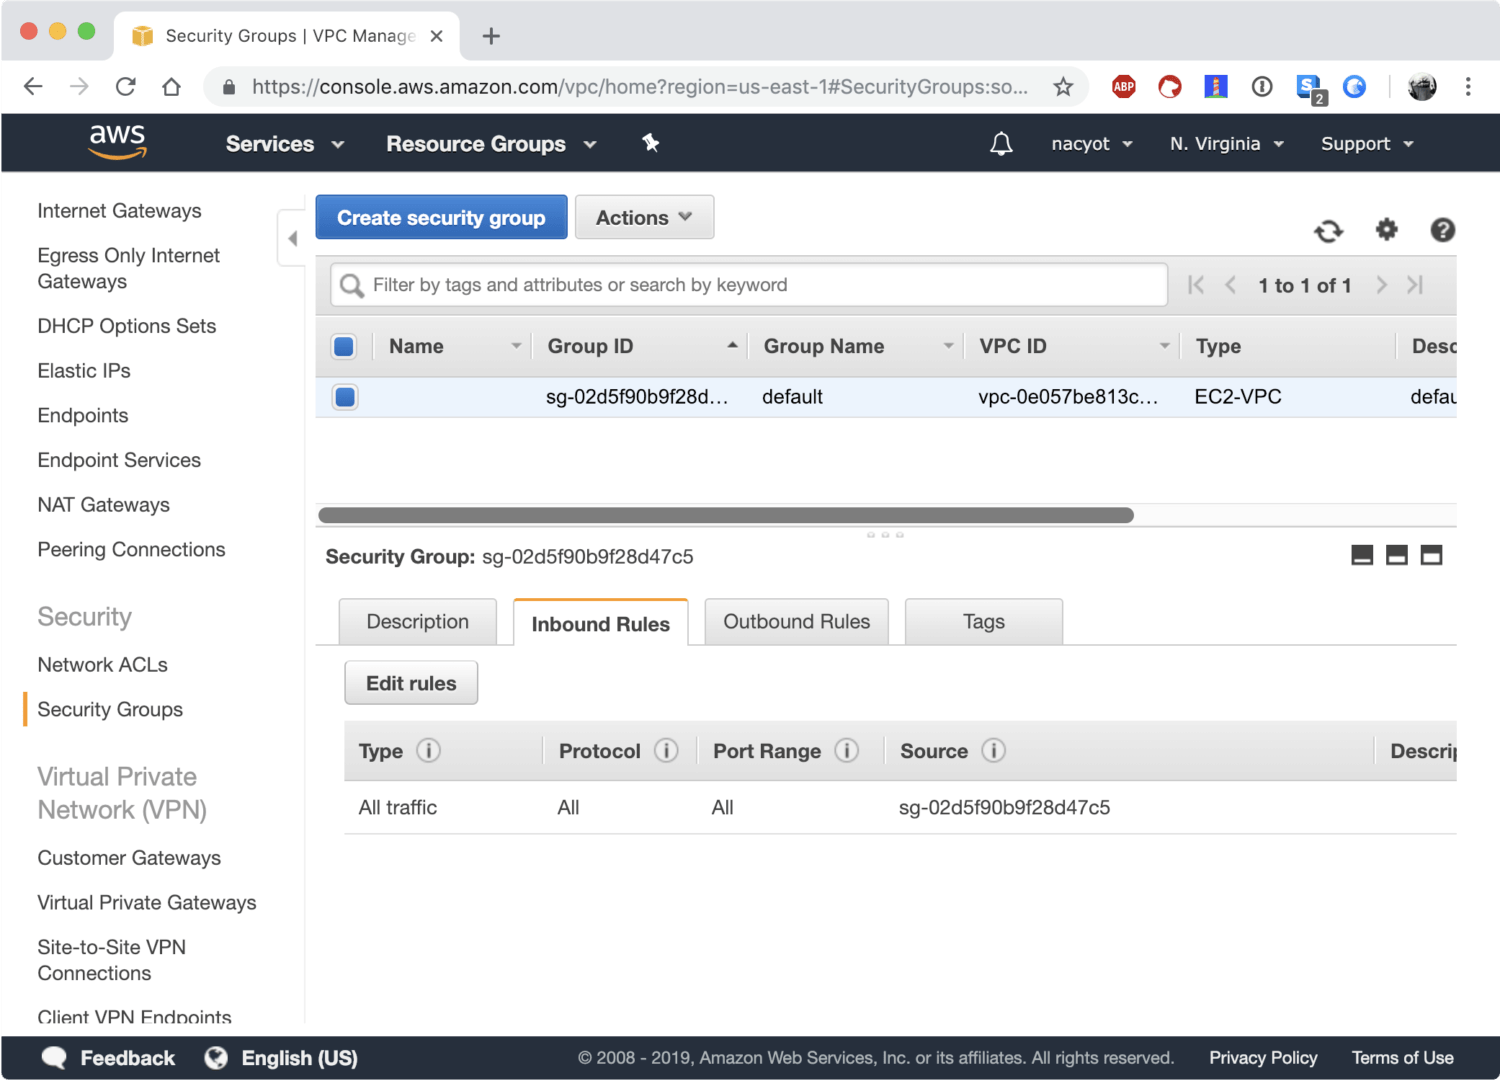Go to first page of results
1500x1081 pixels.
[x=1196, y=285]
